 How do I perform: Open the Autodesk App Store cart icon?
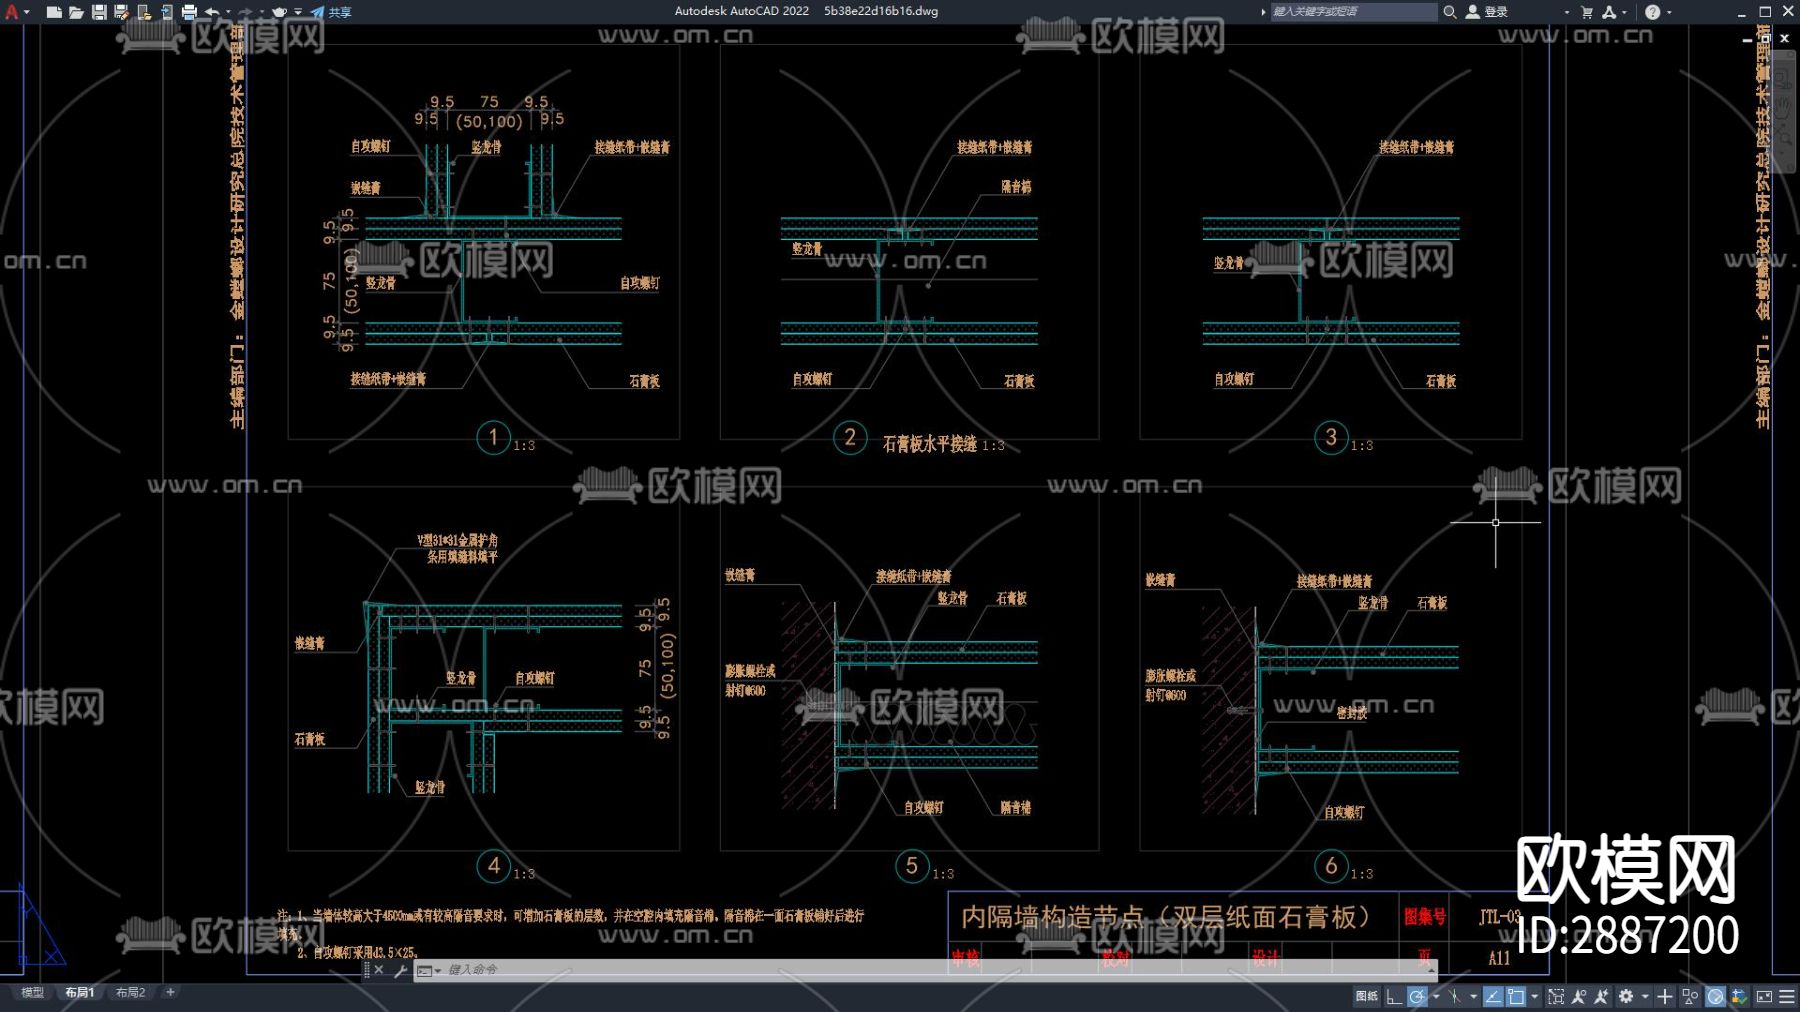pos(1587,12)
